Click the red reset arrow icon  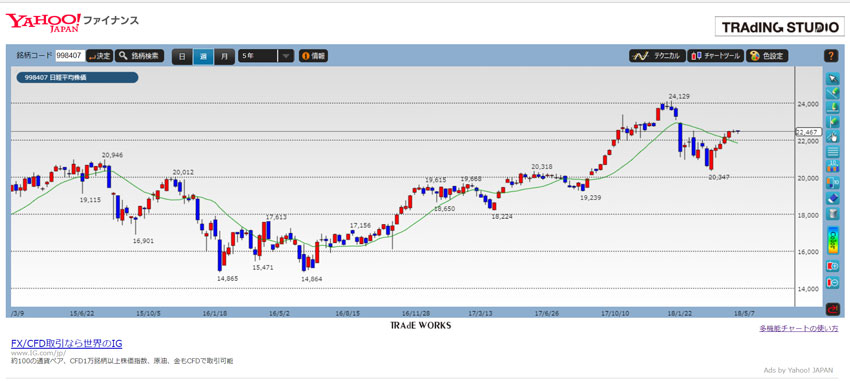tap(832, 309)
